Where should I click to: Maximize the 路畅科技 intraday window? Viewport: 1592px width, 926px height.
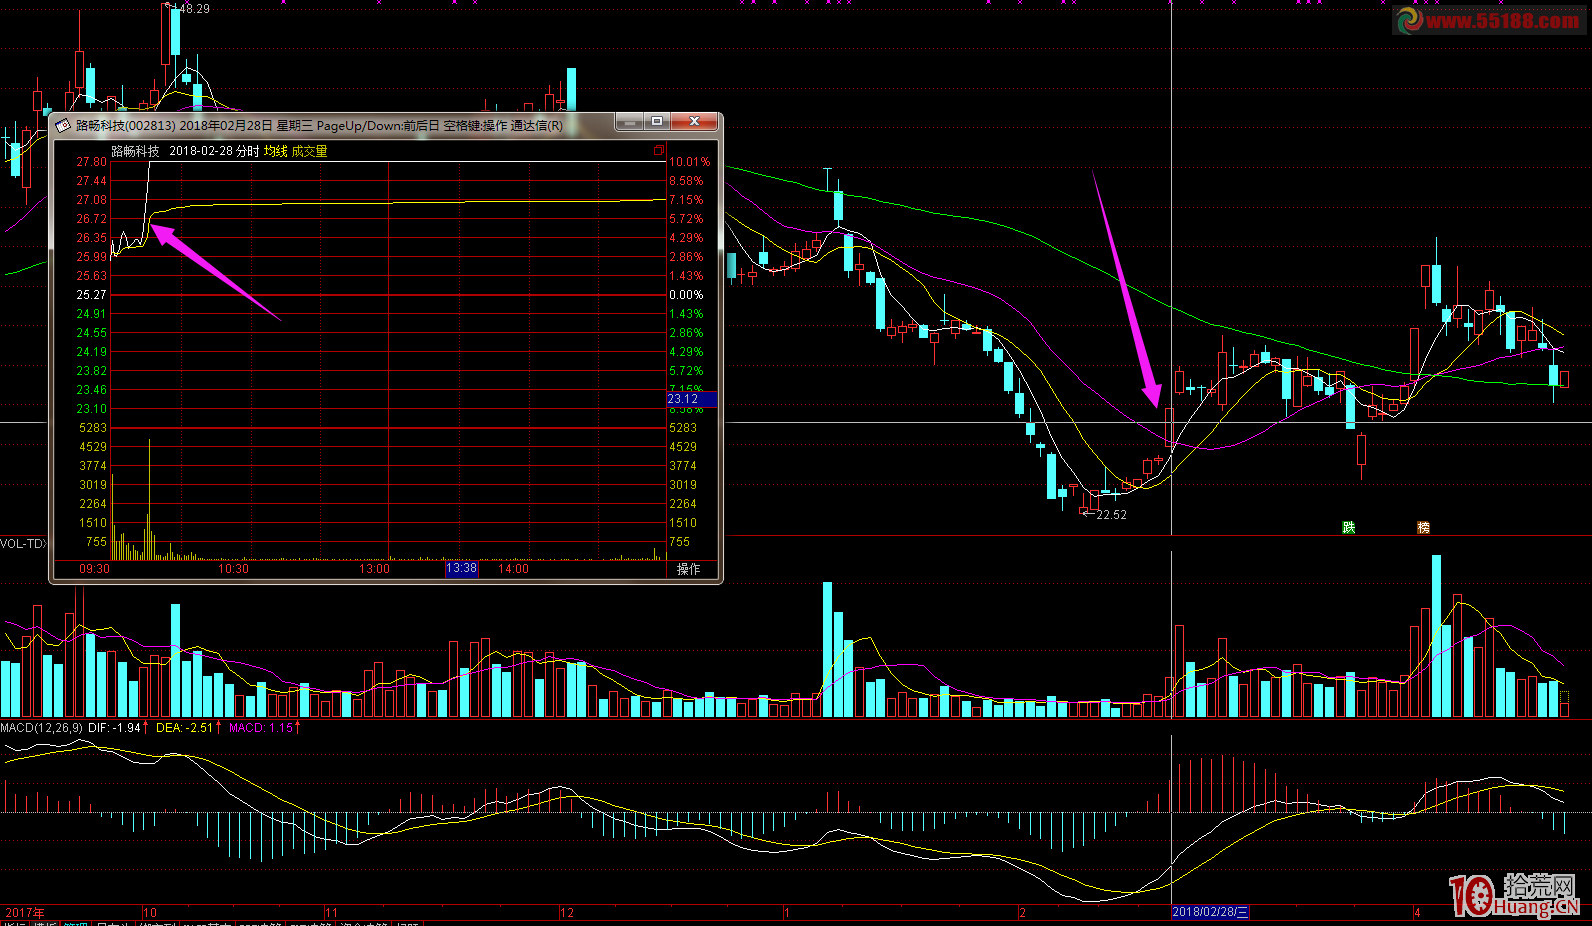(657, 122)
